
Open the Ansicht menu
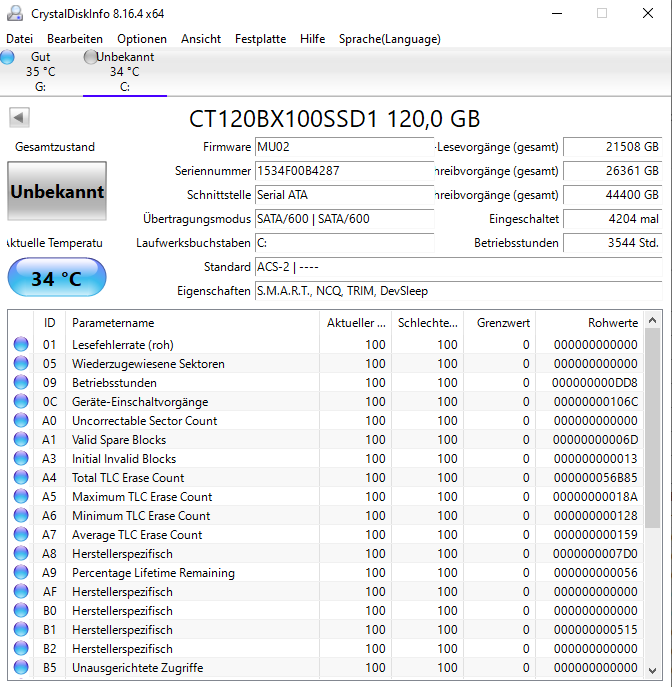click(201, 39)
